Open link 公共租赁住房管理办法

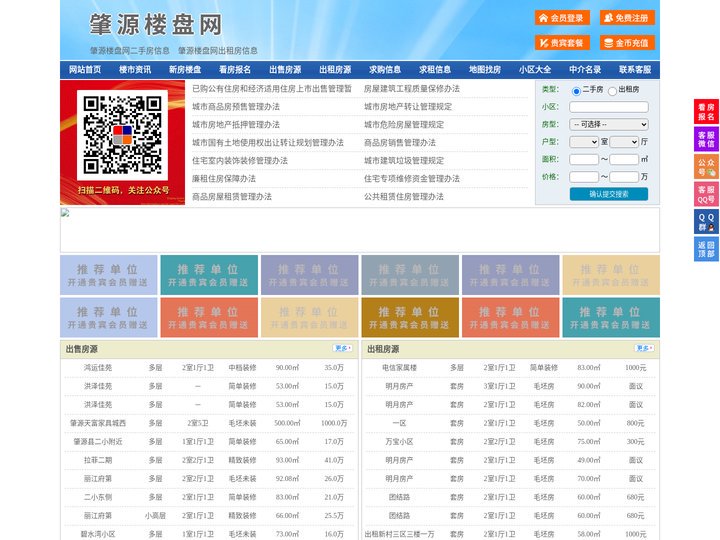point(404,197)
